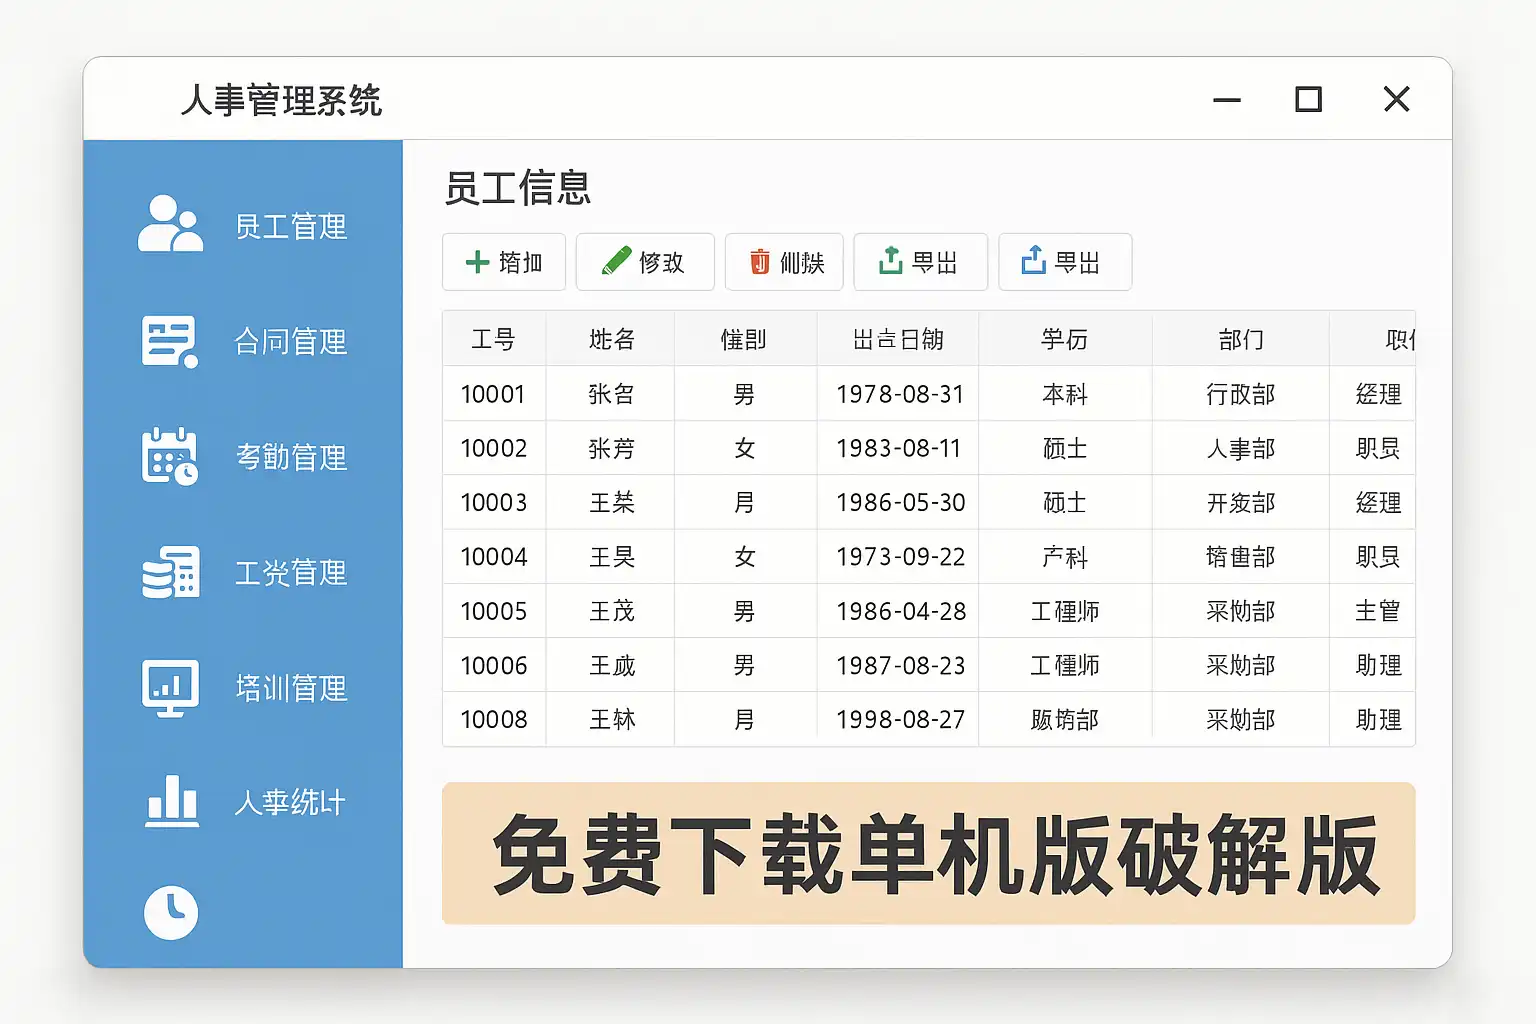Click the red trash delete button

[x=785, y=262]
